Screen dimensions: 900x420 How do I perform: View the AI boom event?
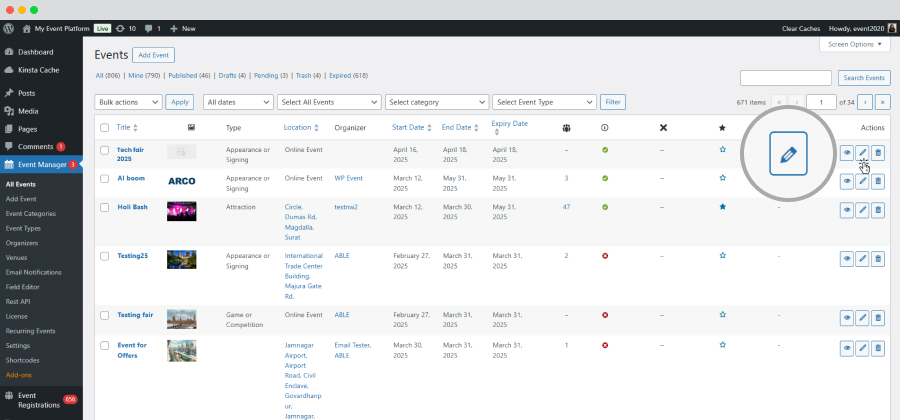[x=847, y=181]
